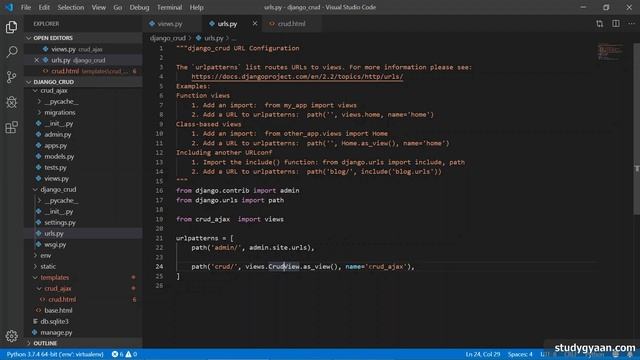Click the EXPLORER panel title
The image size is (640, 360).
(46, 24)
